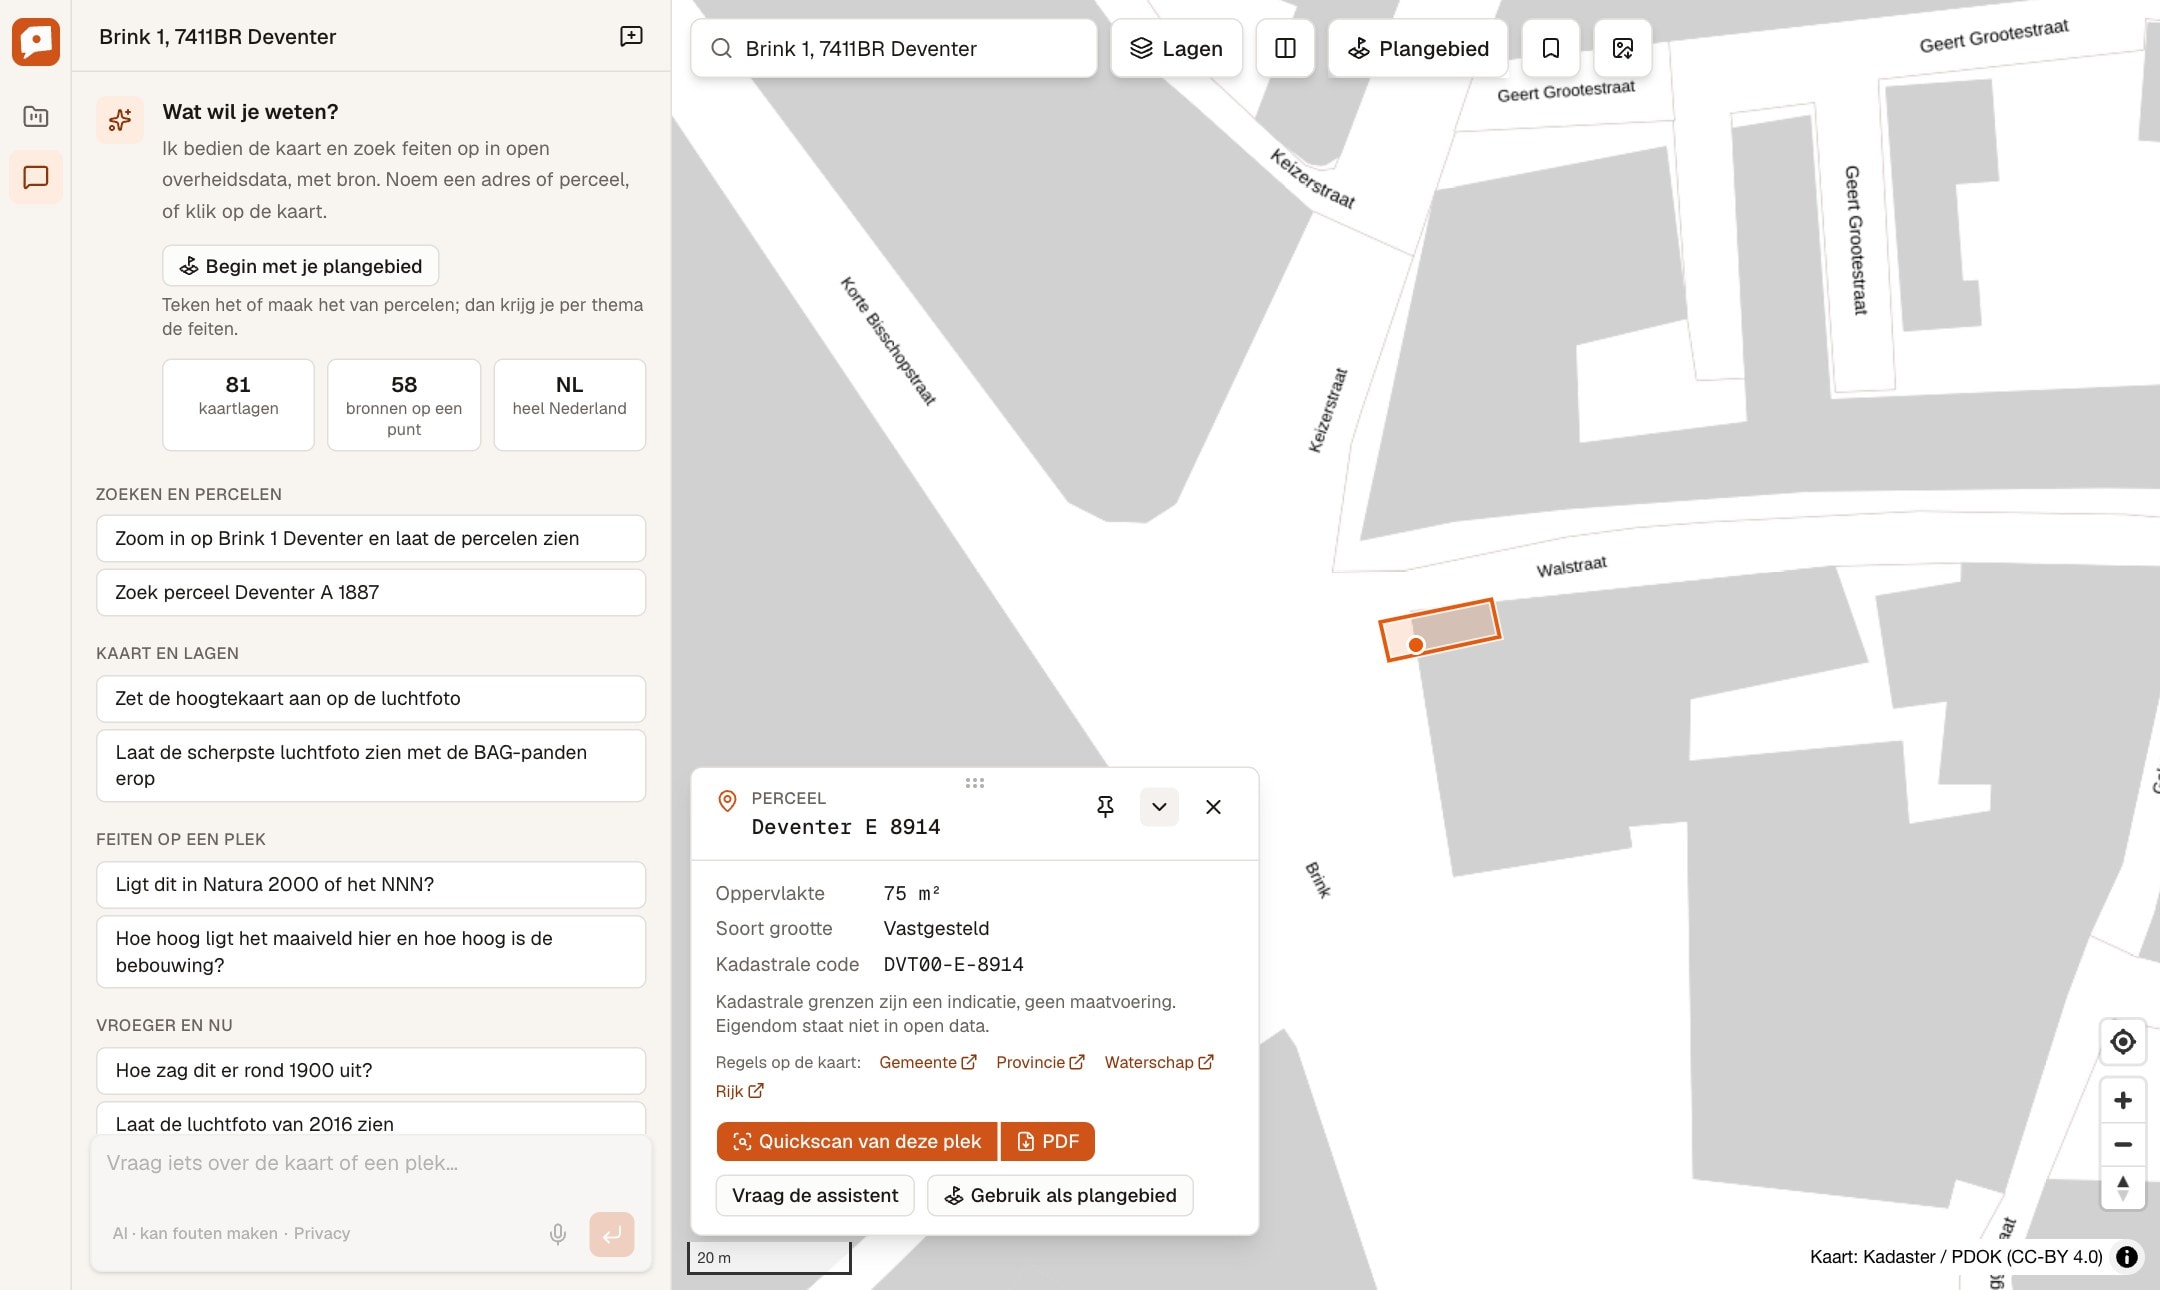Open the Lagen layers button
The image size is (2160, 1290).
pyautogui.click(x=1176, y=48)
